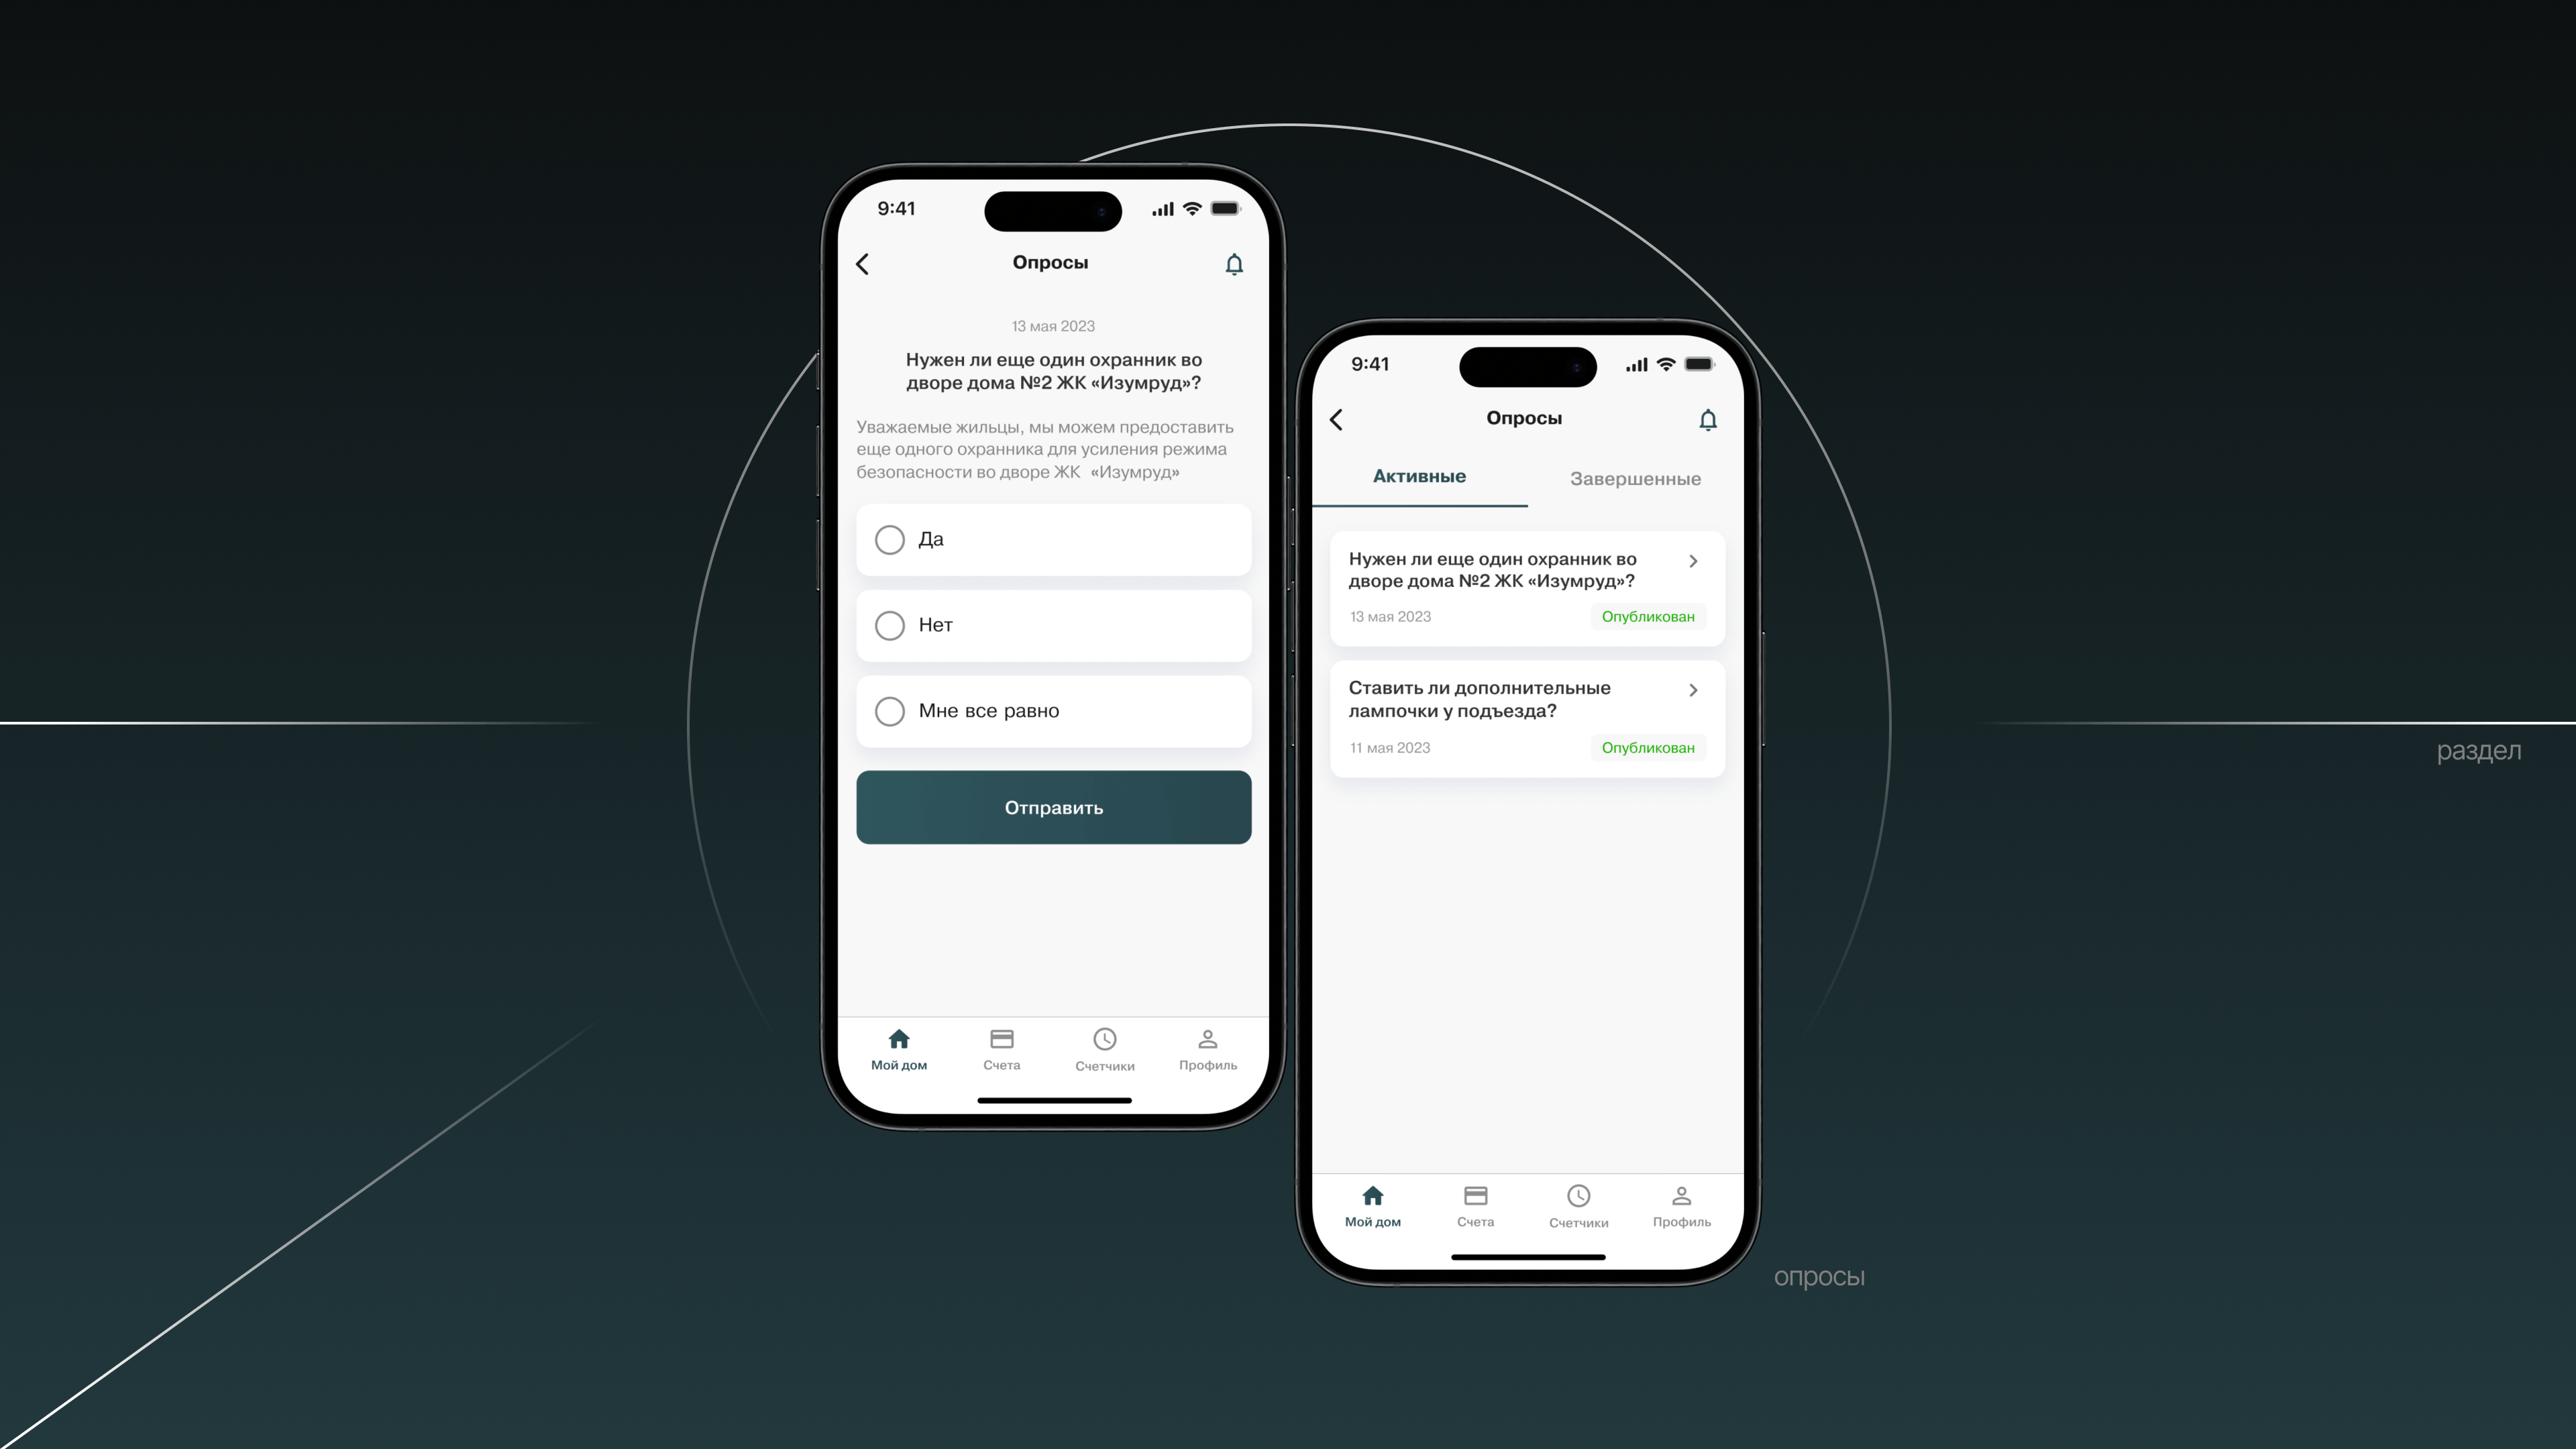Select the Мне все равно radio button

tap(888, 710)
